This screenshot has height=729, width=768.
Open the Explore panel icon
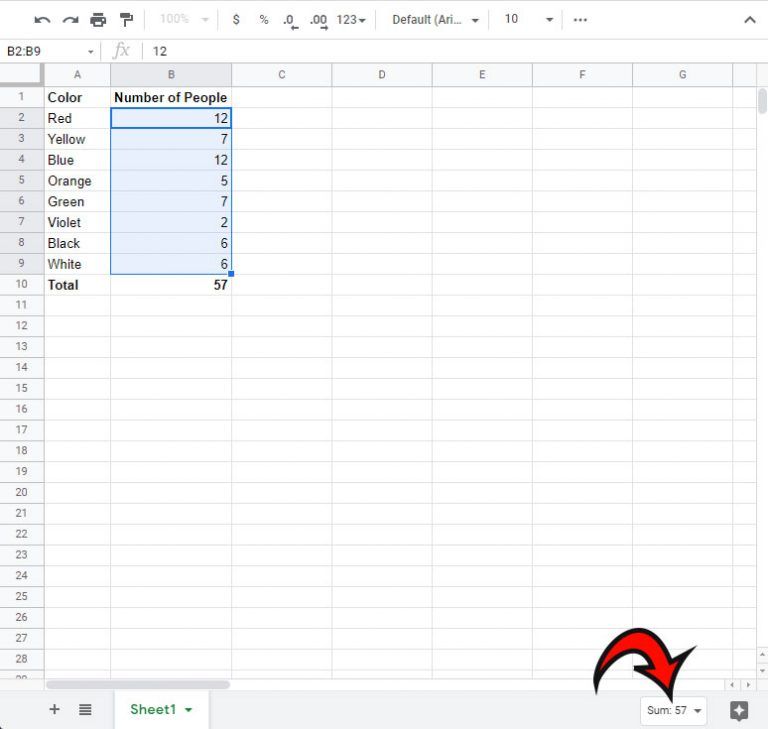point(739,710)
